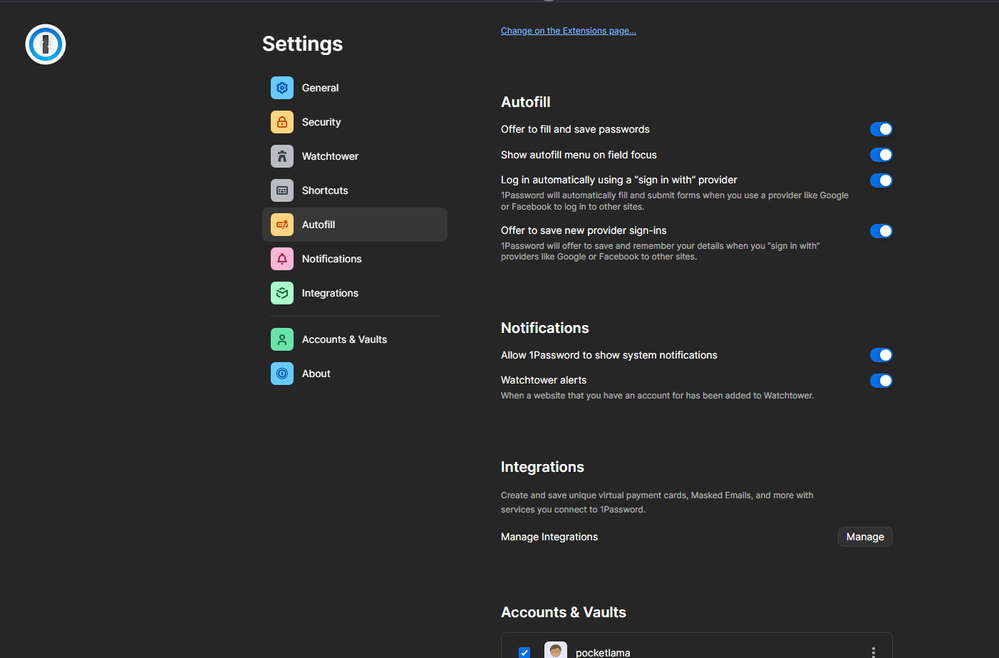Click the pocketlama account avatar
Image resolution: width=999 pixels, height=658 pixels.
[556, 650]
